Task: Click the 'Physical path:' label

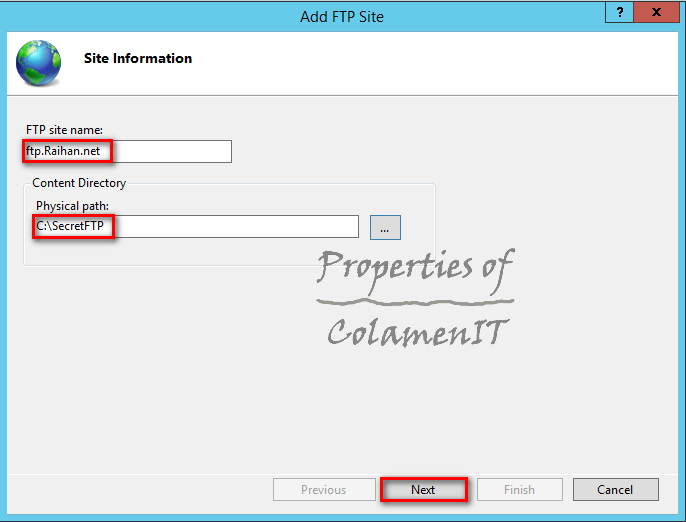Action: click(x=70, y=205)
